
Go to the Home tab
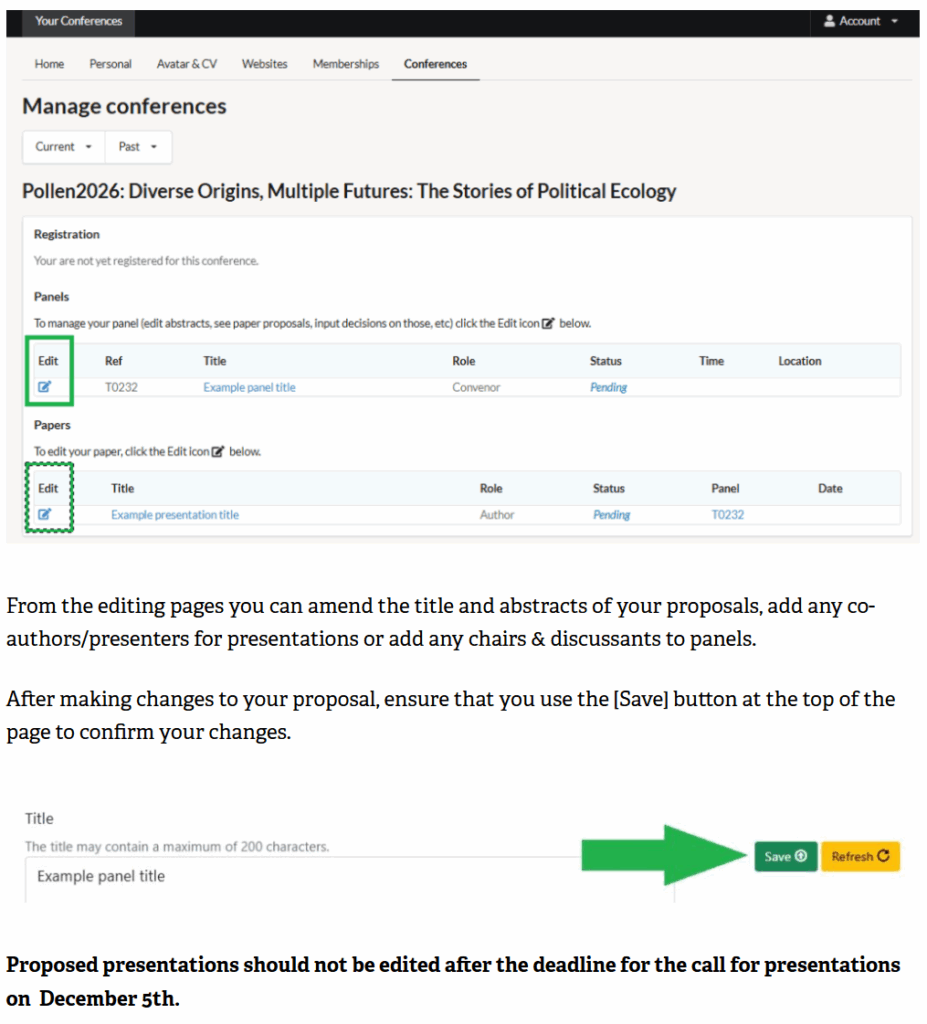[49, 64]
